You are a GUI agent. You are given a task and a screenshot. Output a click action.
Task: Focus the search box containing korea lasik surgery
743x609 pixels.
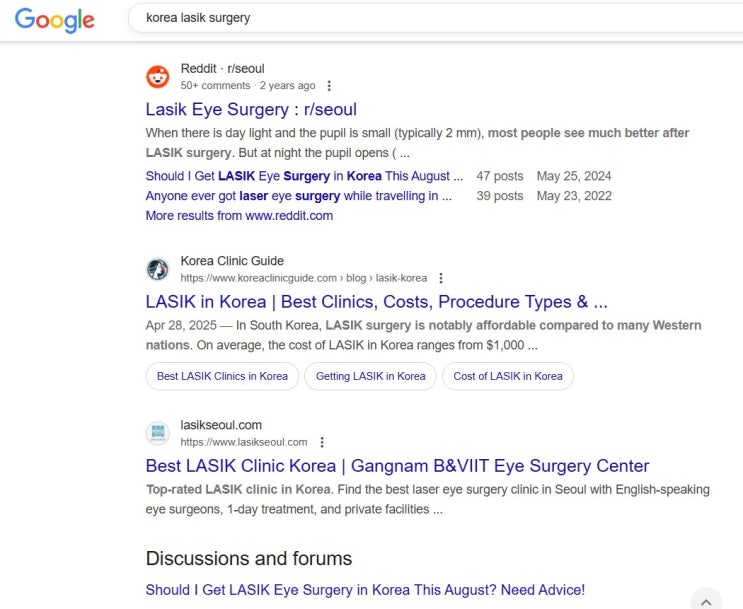click(x=435, y=18)
